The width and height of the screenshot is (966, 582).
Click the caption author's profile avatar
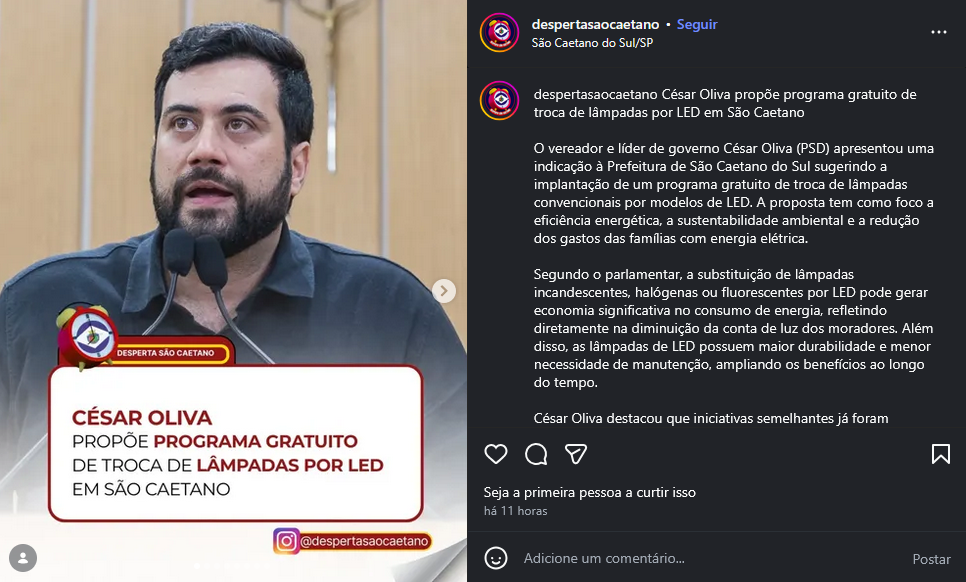click(x=500, y=100)
